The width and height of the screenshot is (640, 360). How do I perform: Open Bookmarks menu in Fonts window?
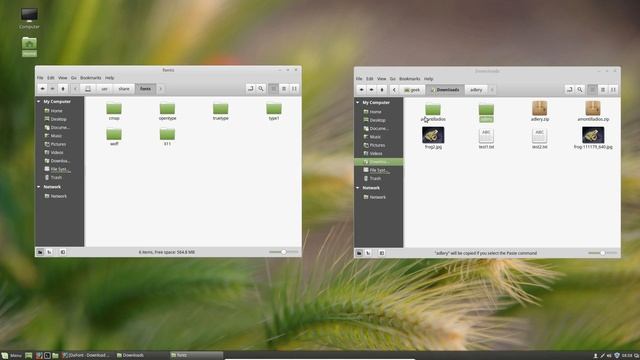[x=91, y=78]
